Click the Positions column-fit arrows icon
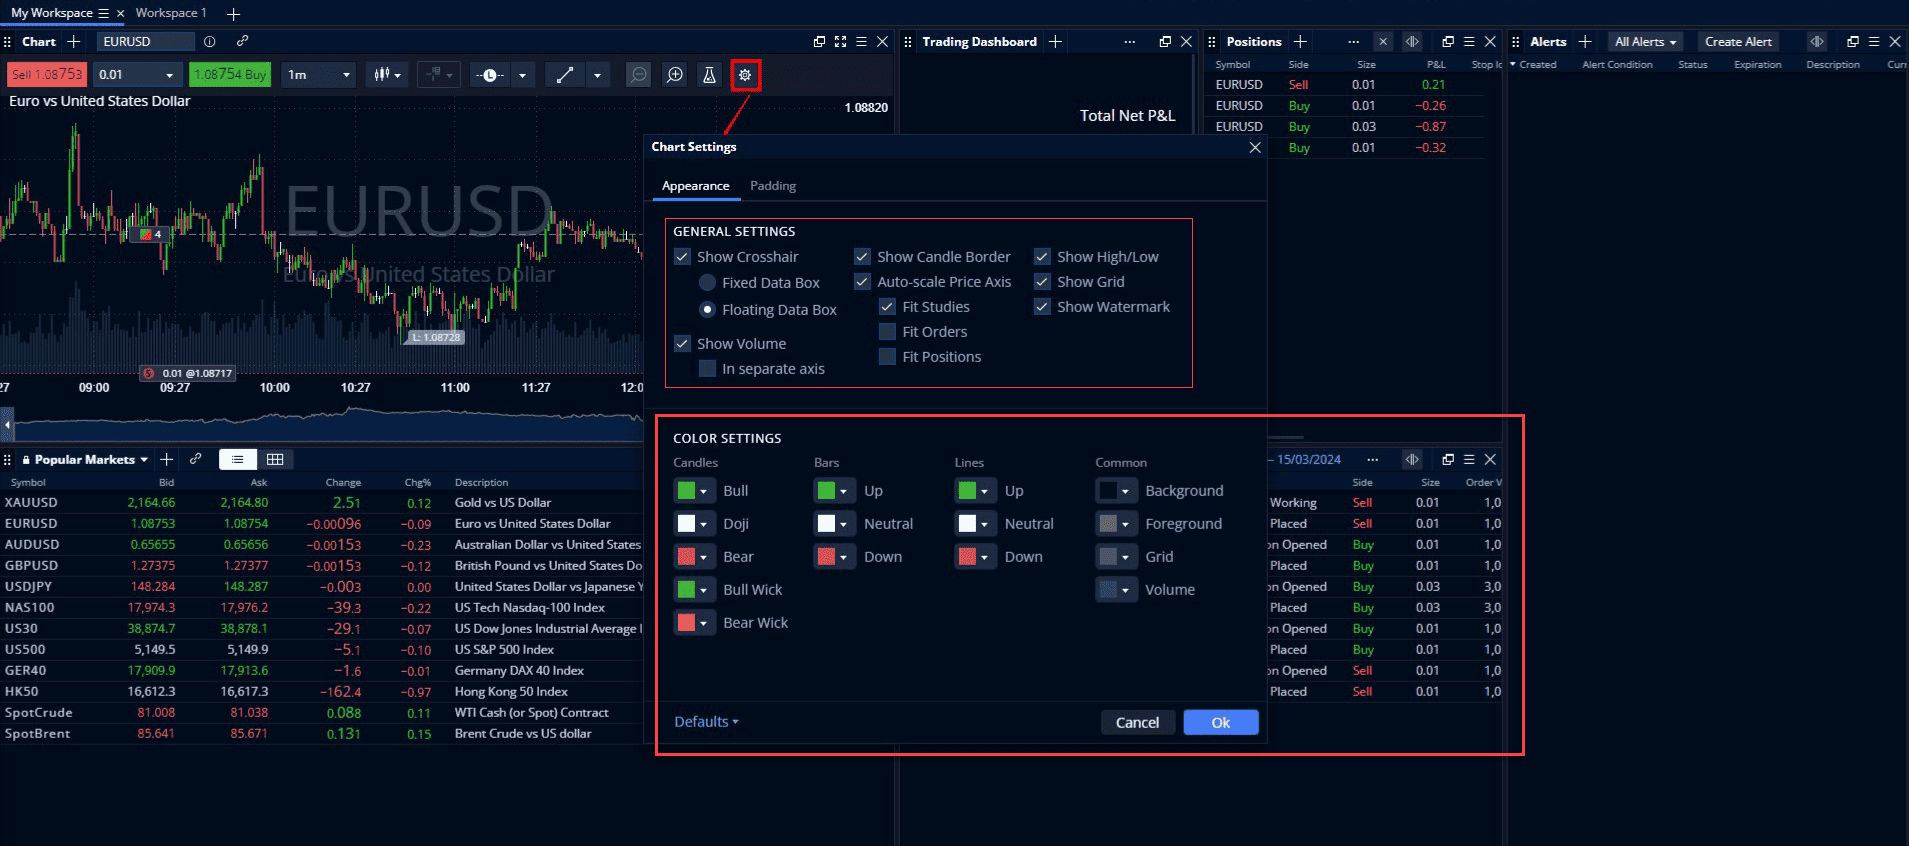Viewport: 1909px width, 846px height. coord(1412,41)
